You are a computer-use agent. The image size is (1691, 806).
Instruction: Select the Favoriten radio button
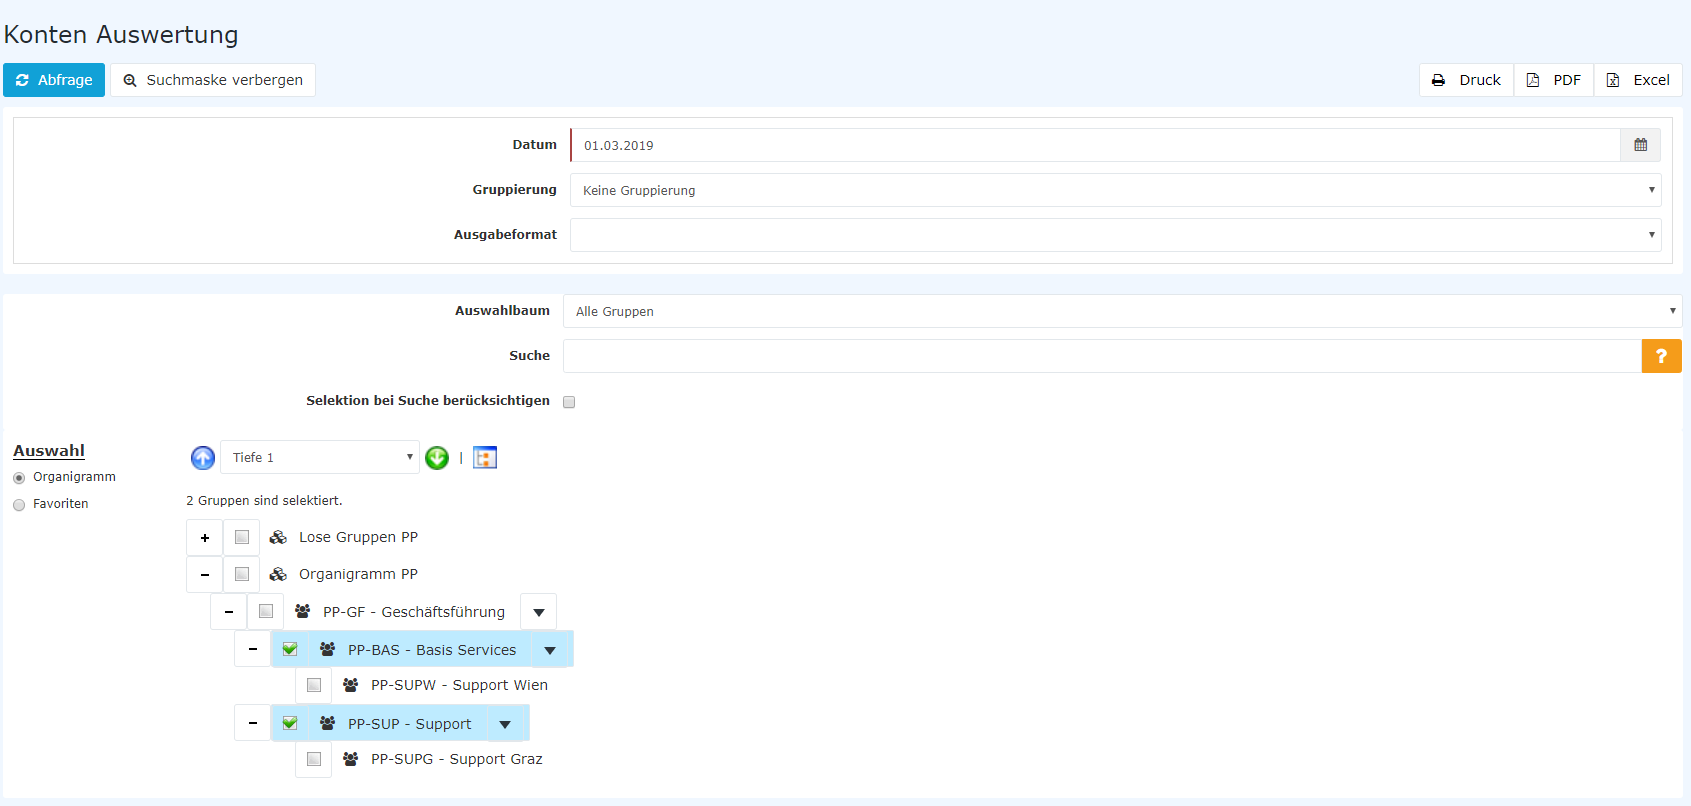tap(19, 505)
